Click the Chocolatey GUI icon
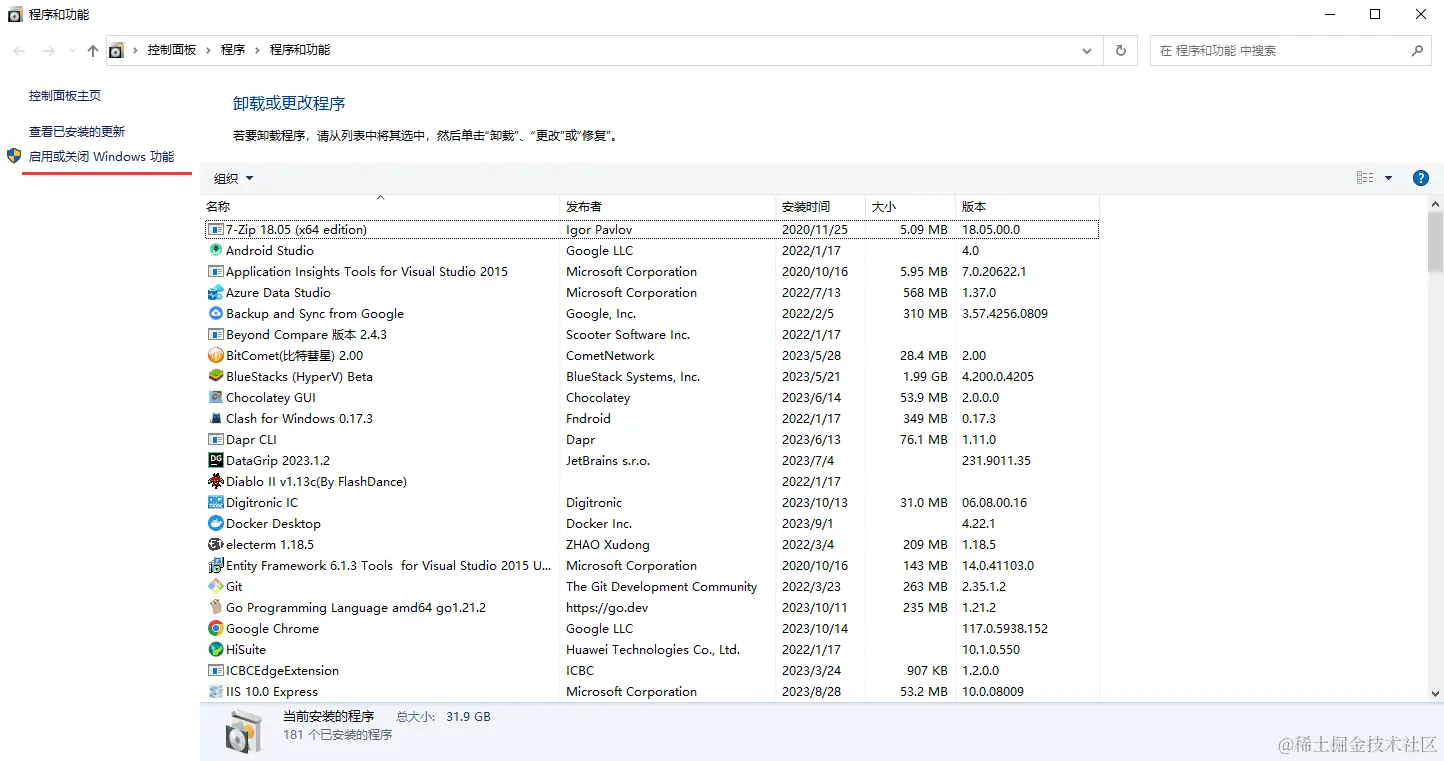Screen dimensions: 1444x761 click(215, 398)
